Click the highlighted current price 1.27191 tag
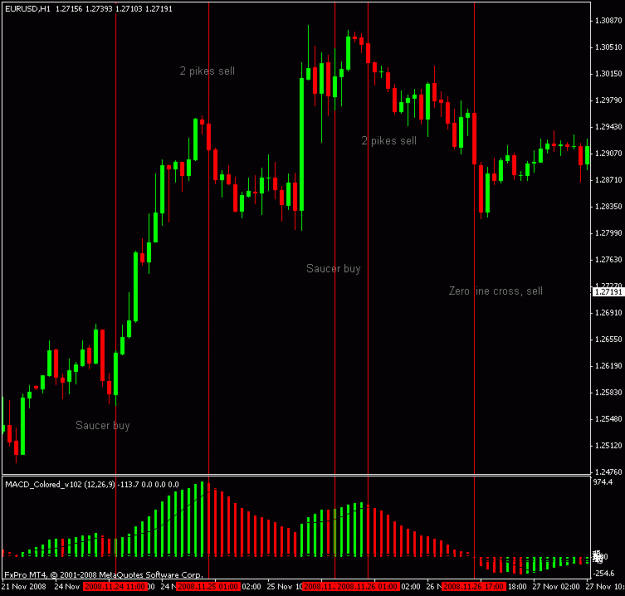 (608, 292)
